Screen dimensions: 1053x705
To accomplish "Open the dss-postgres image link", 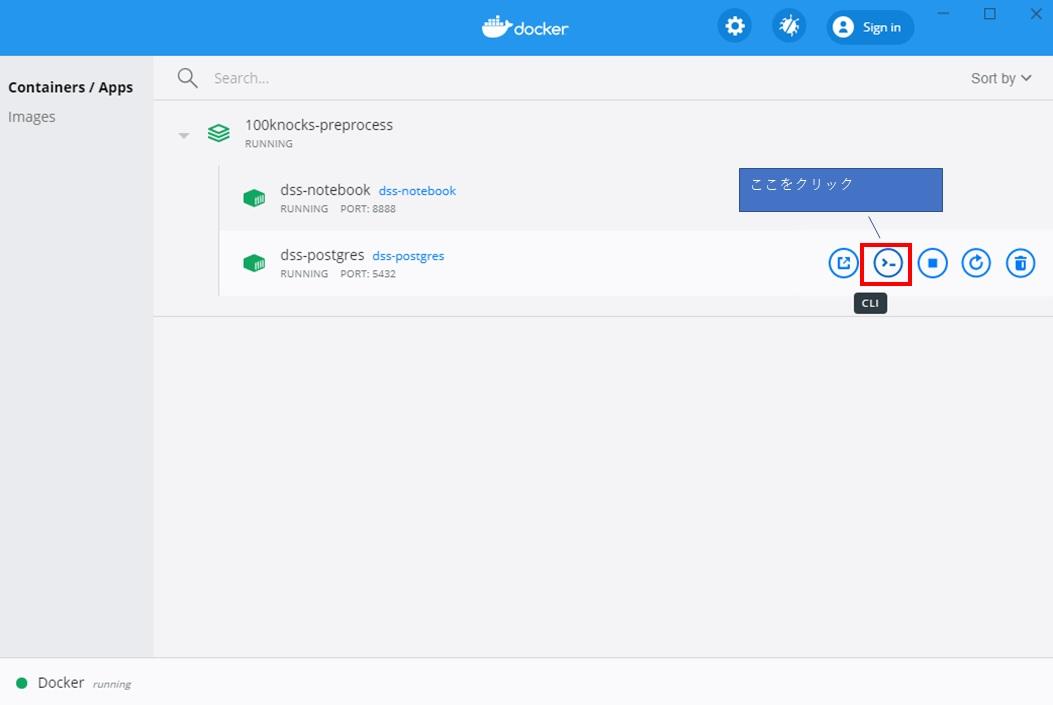I will click(x=408, y=256).
